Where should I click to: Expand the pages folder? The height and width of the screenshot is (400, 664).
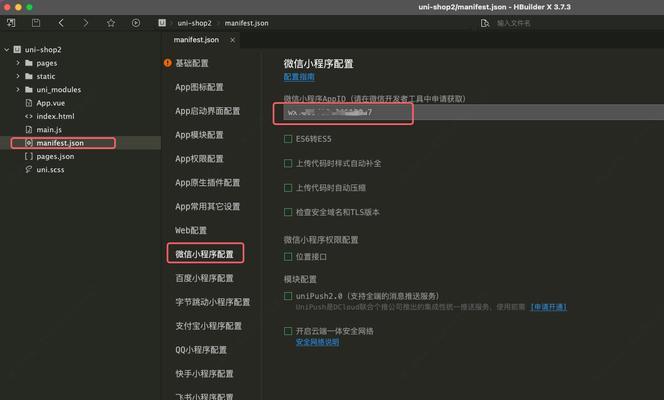click(x=18, y=63)
